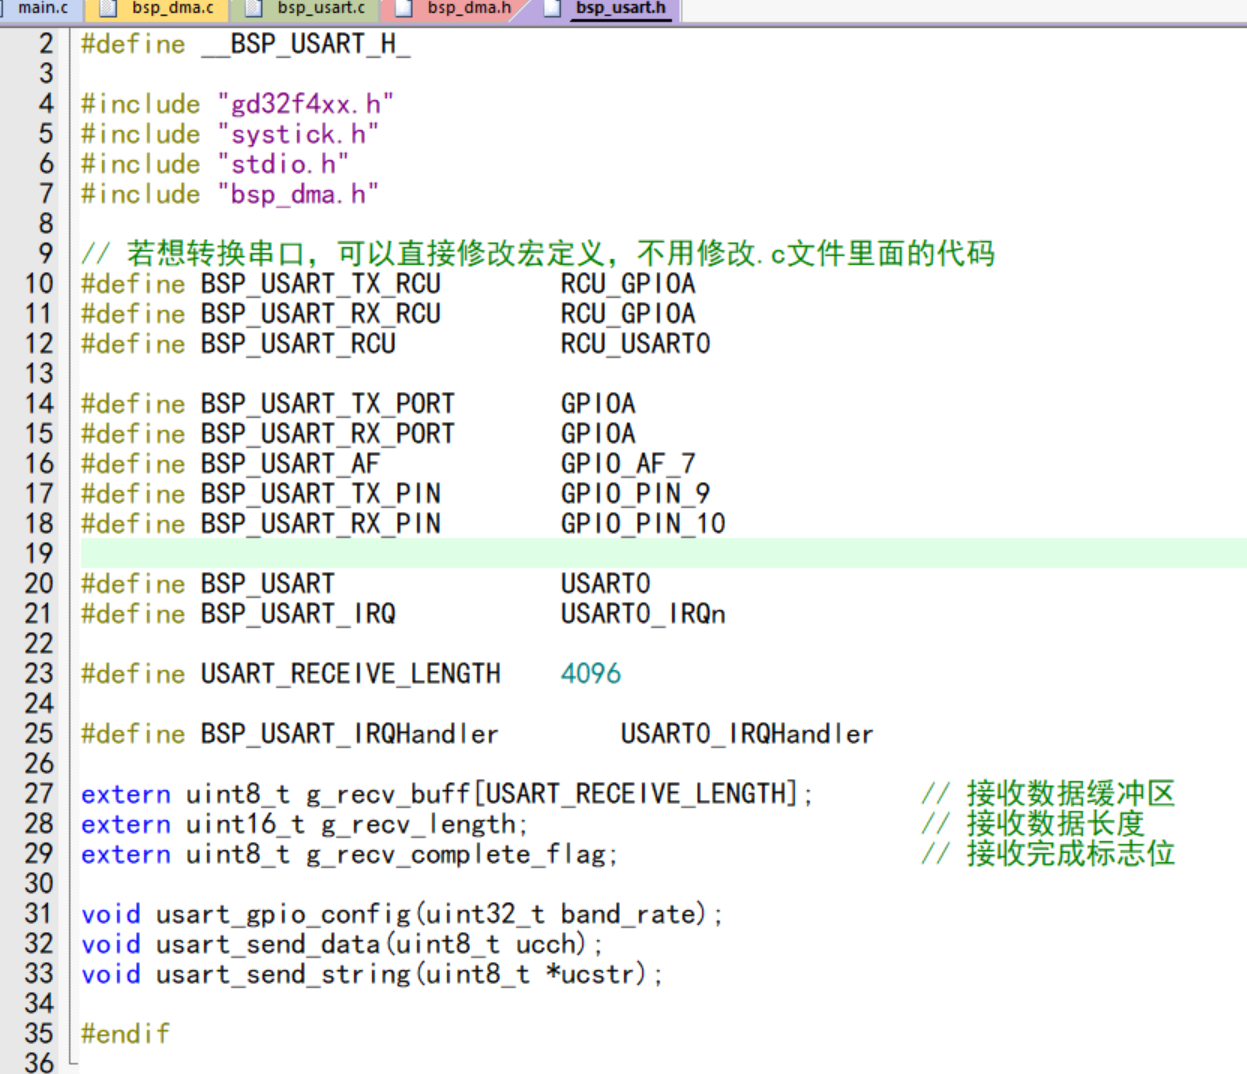
Task: Switch to the main.c tab
Action: click(x=42, y=8)
